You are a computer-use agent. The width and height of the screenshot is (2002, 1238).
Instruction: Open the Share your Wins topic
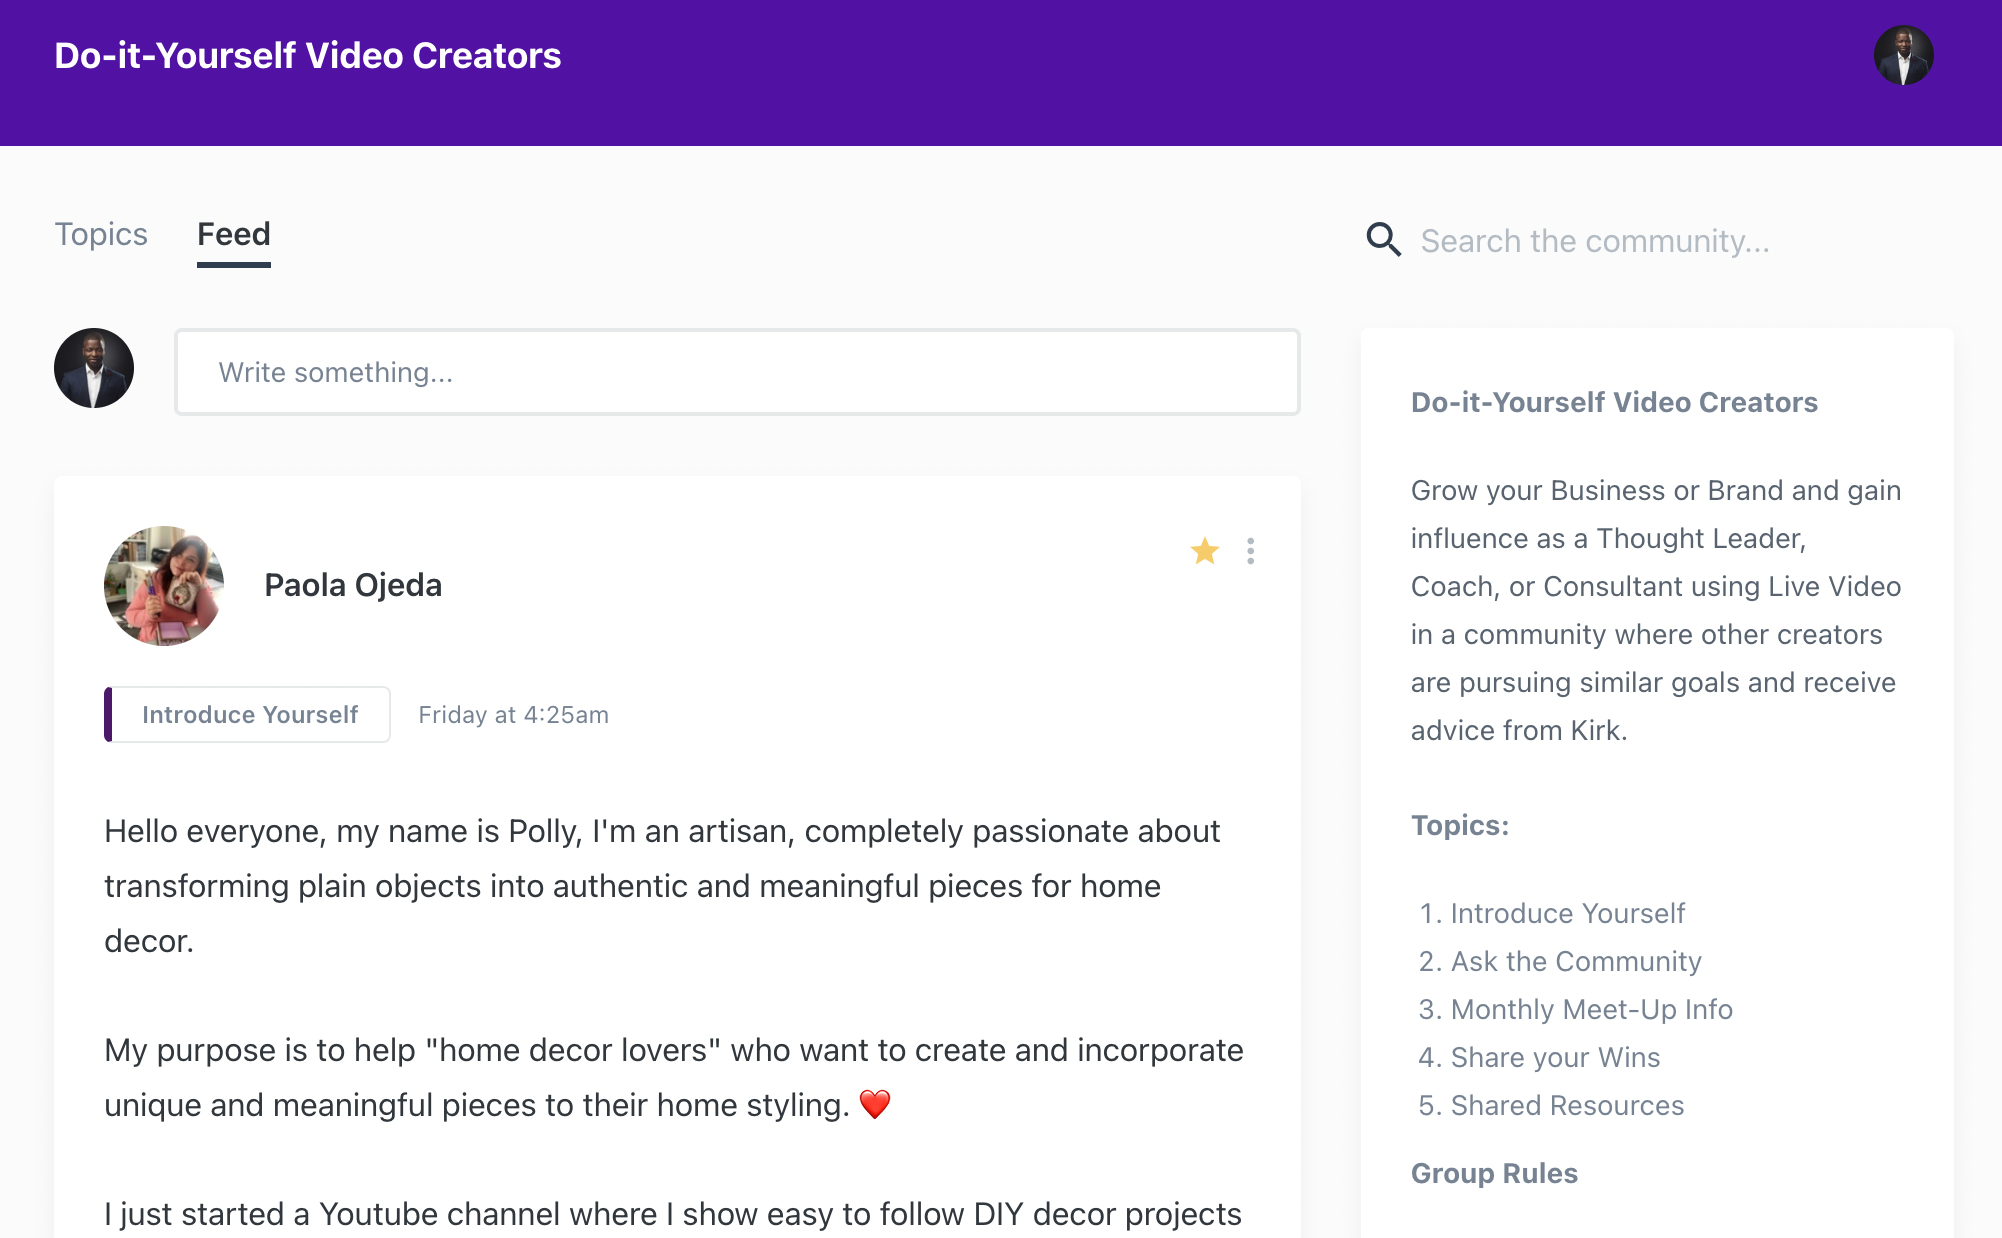(1555, 1057)
